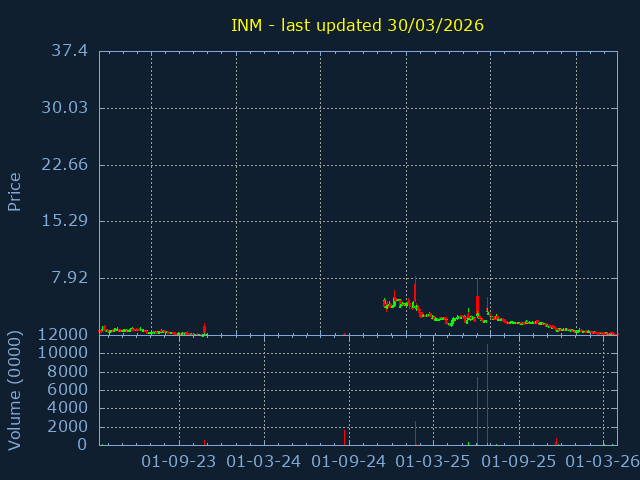Select the 6000 volume tick label

coord(64,390)
